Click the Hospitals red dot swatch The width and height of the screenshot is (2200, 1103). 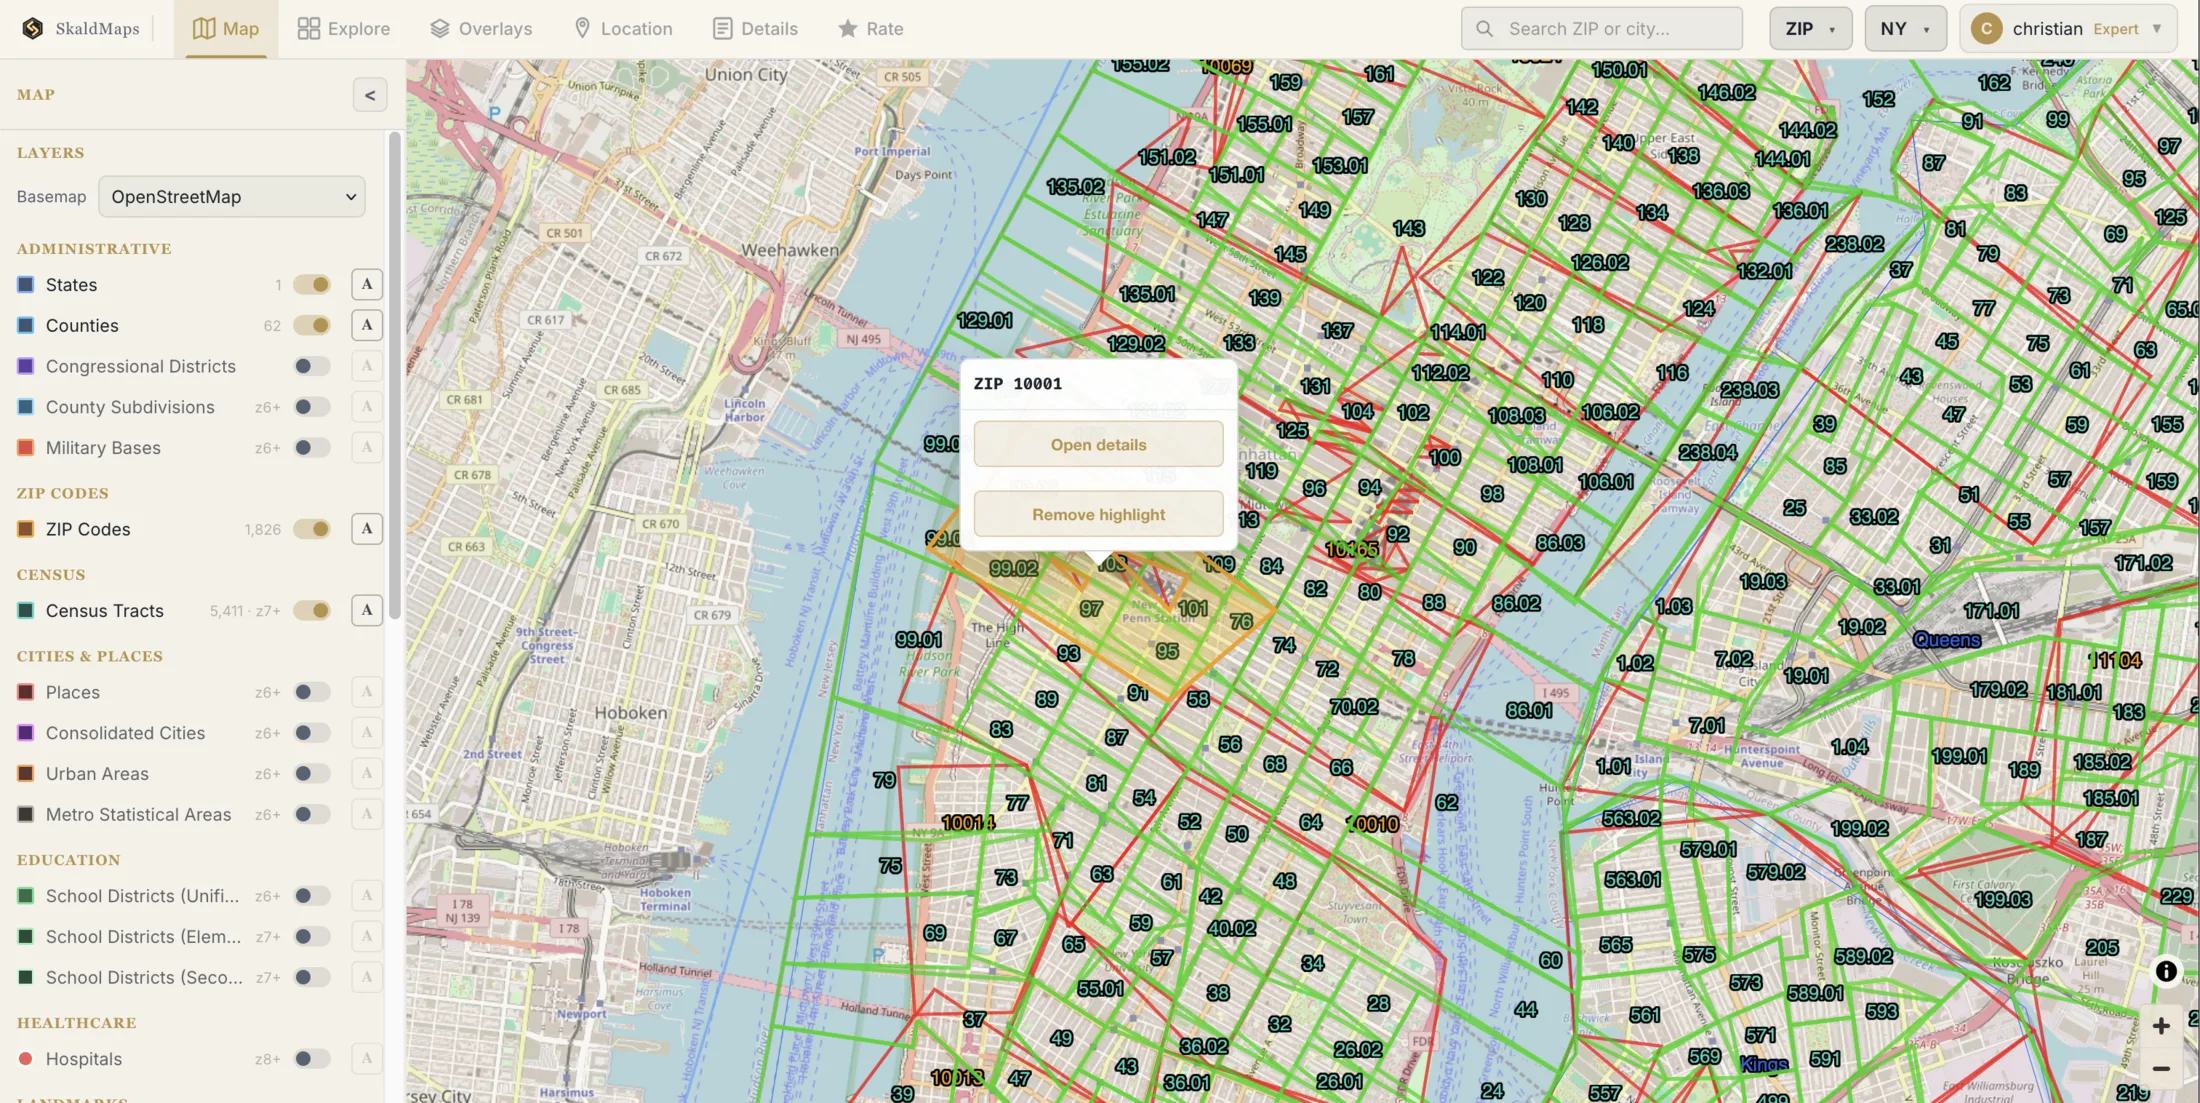[x=26, y=1058]
